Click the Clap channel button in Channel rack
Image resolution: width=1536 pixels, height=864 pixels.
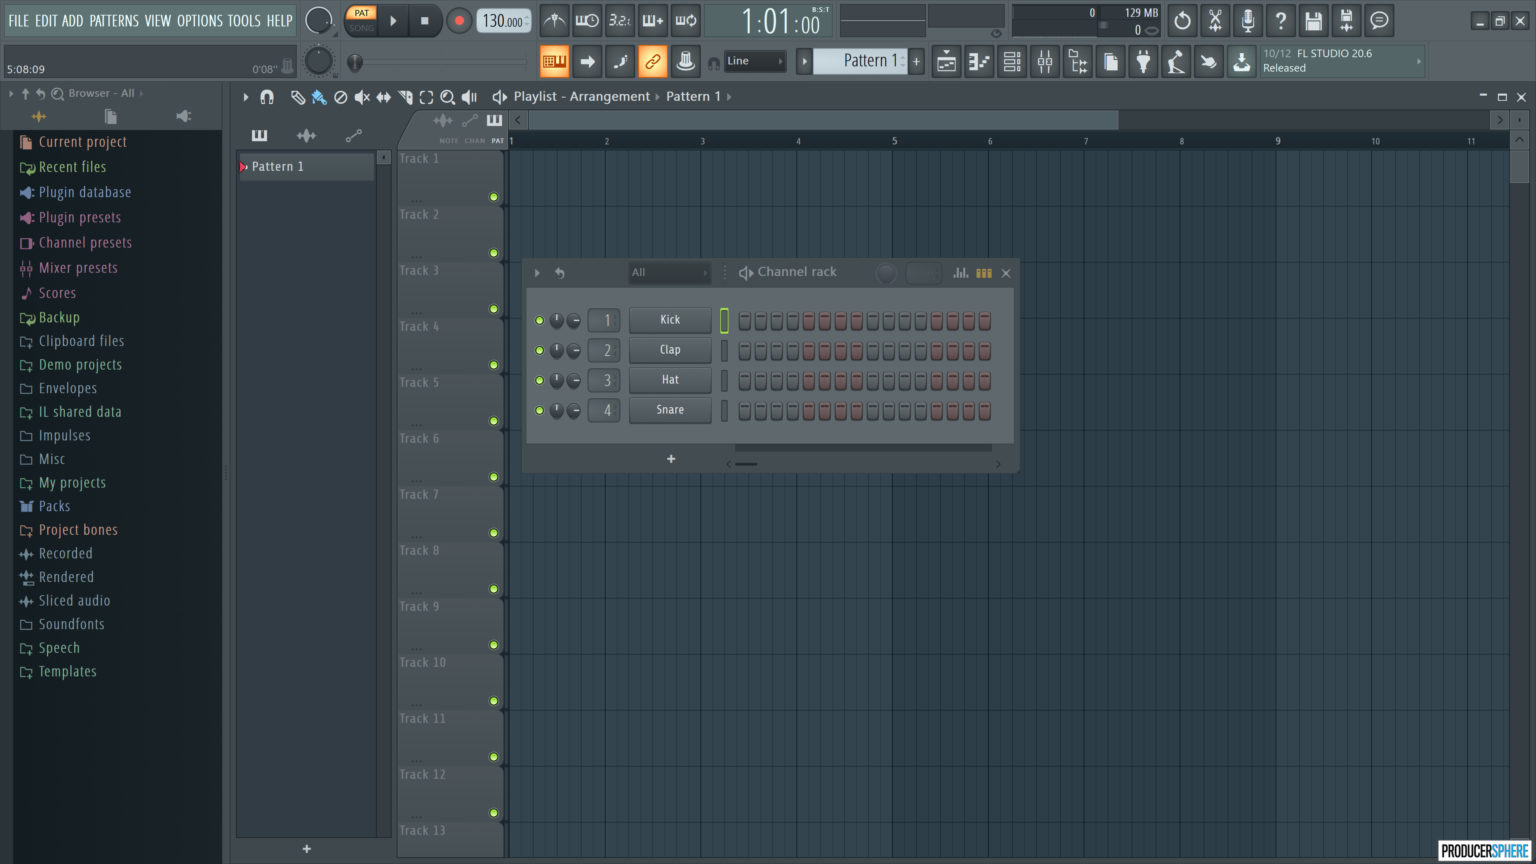pos(669,350)
